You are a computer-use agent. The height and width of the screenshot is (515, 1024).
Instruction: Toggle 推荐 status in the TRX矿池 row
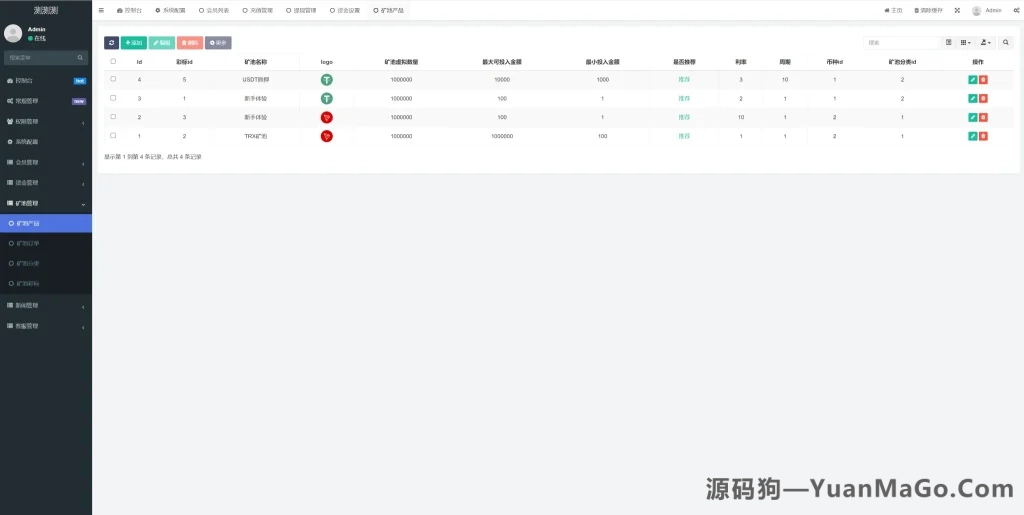684,136
